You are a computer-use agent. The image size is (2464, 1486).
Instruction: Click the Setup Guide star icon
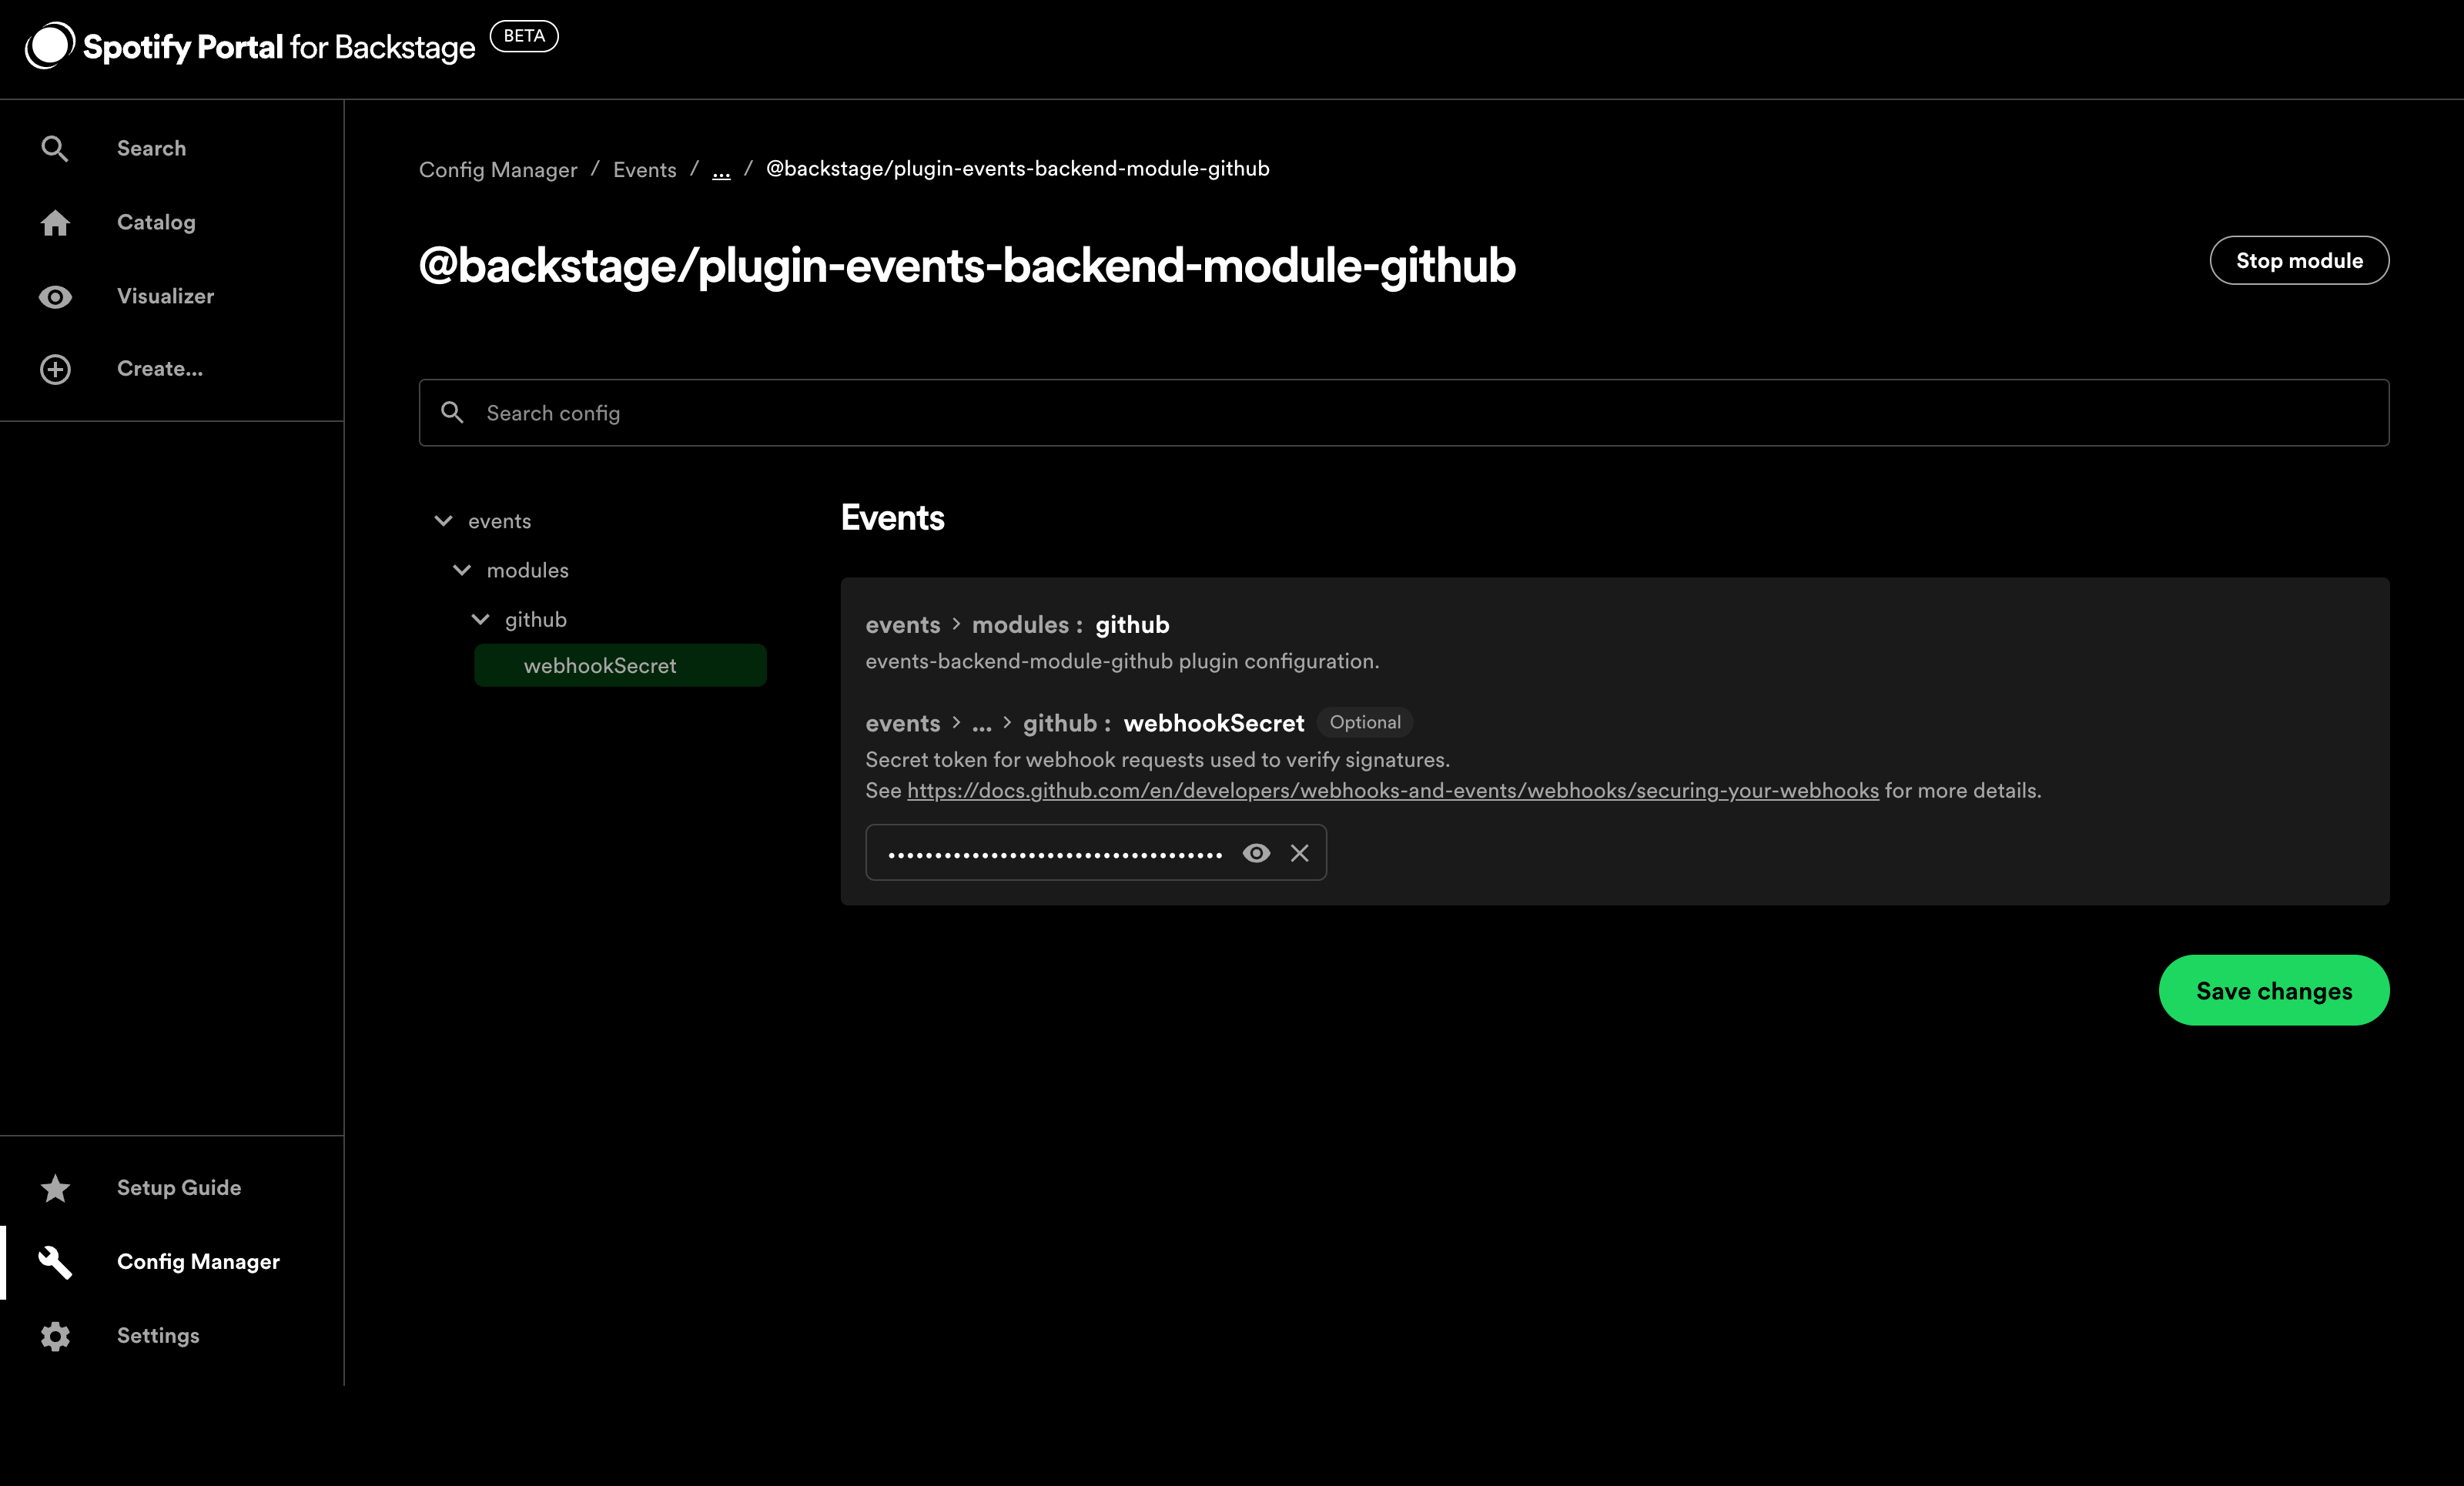55,1188
